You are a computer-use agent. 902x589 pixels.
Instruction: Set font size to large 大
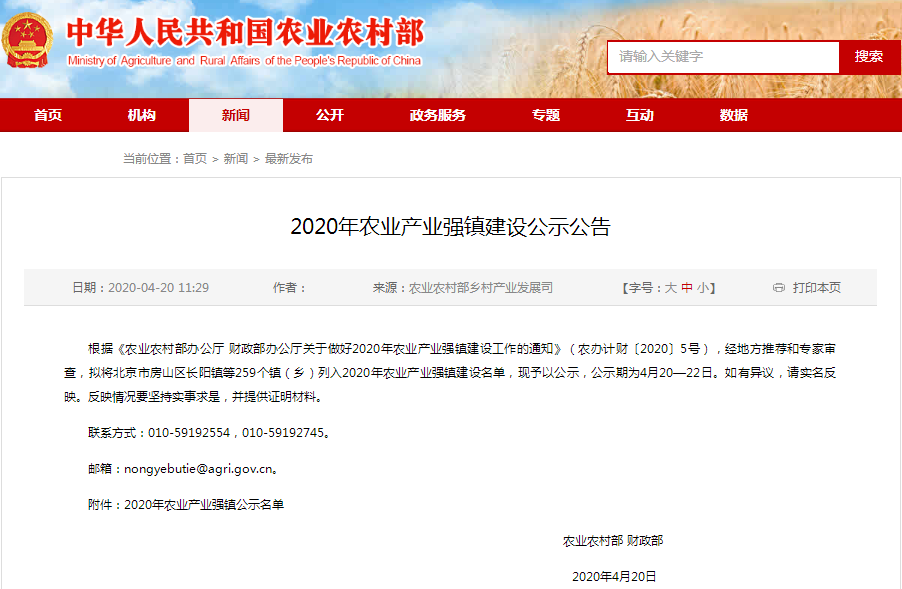[x=671, y=288]
